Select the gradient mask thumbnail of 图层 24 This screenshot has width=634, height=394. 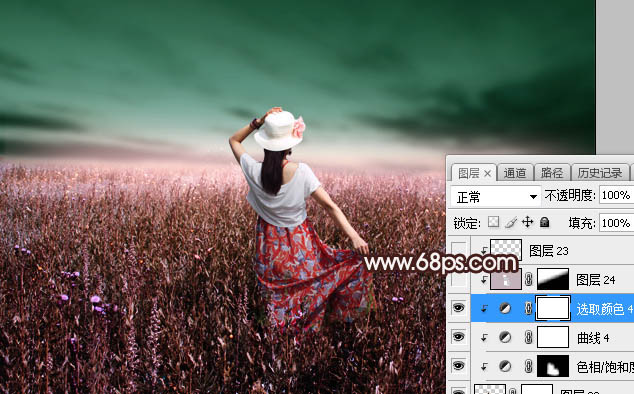point(553,280)
